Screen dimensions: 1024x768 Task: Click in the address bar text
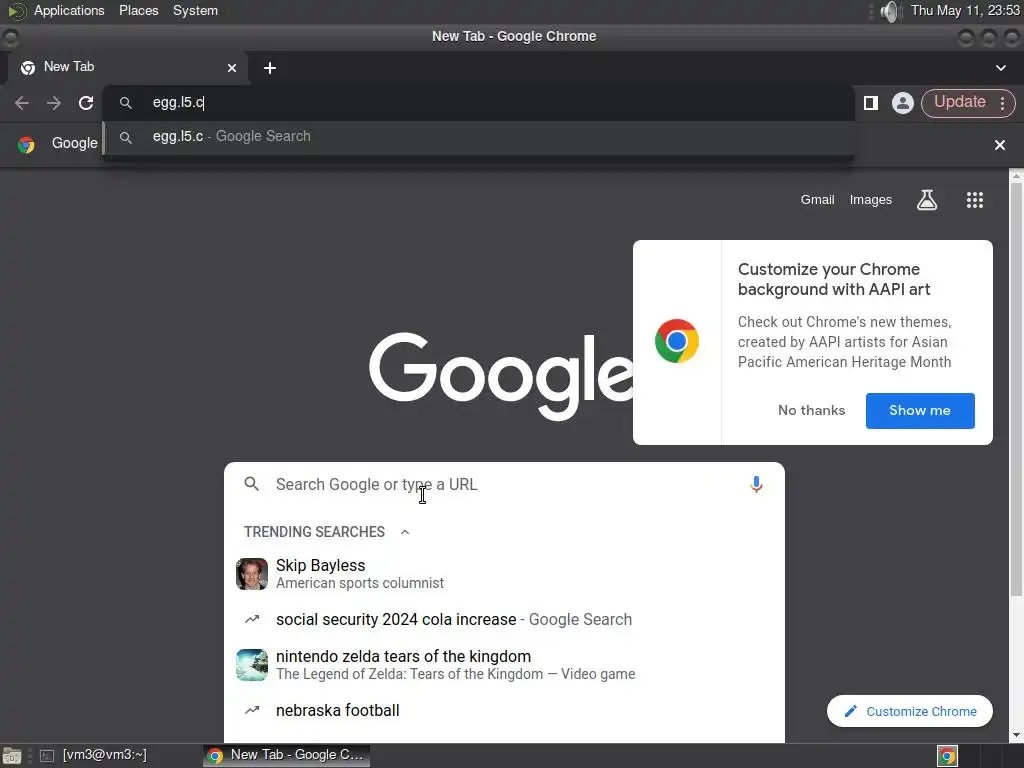click(x=178, y=103)
